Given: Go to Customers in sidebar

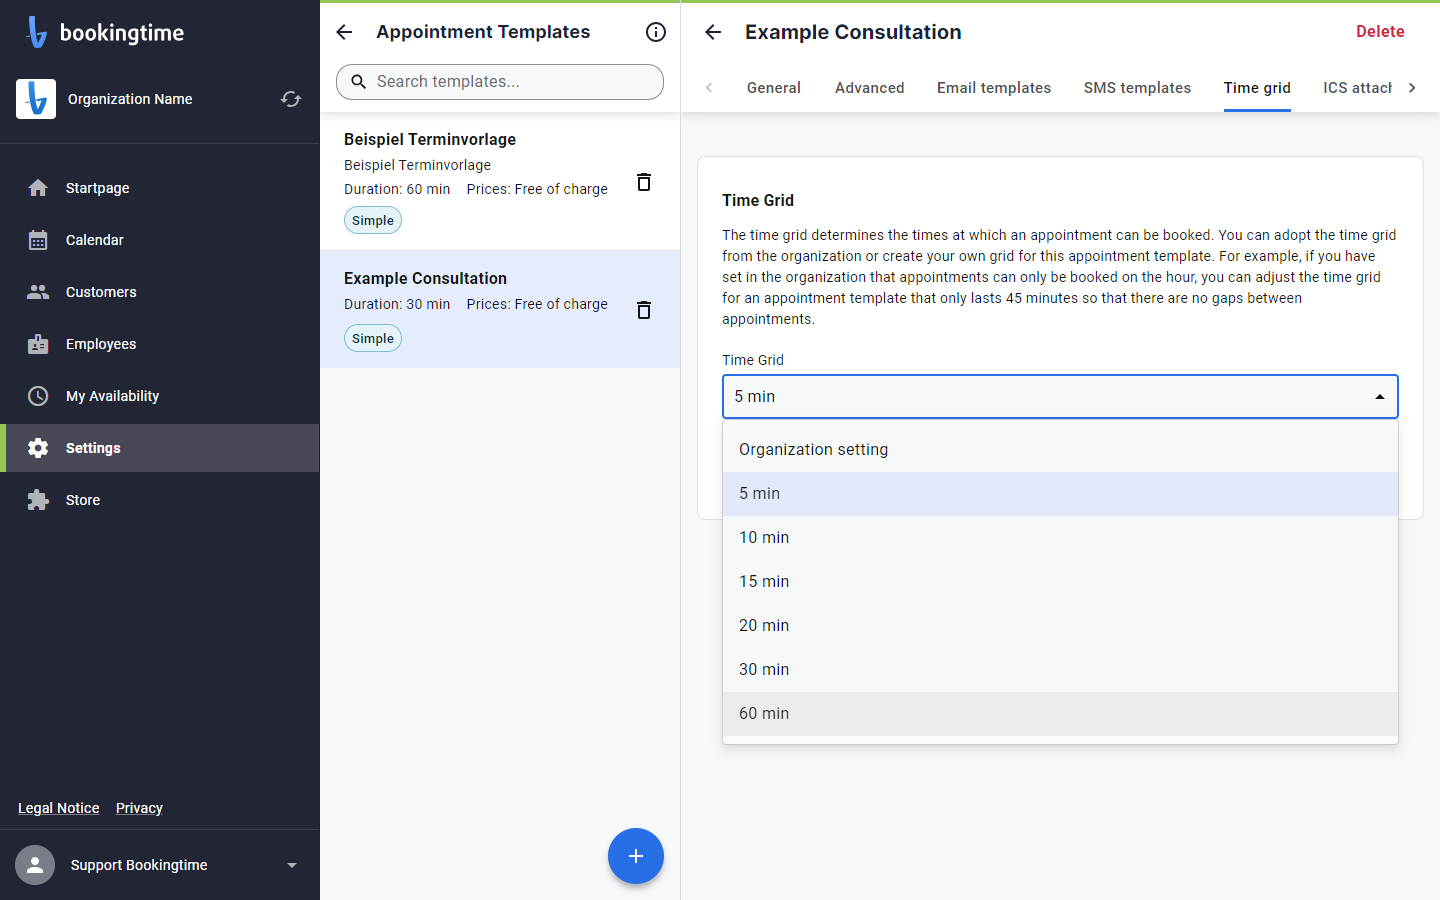Looking at the screenshot, I should (160, 292).
